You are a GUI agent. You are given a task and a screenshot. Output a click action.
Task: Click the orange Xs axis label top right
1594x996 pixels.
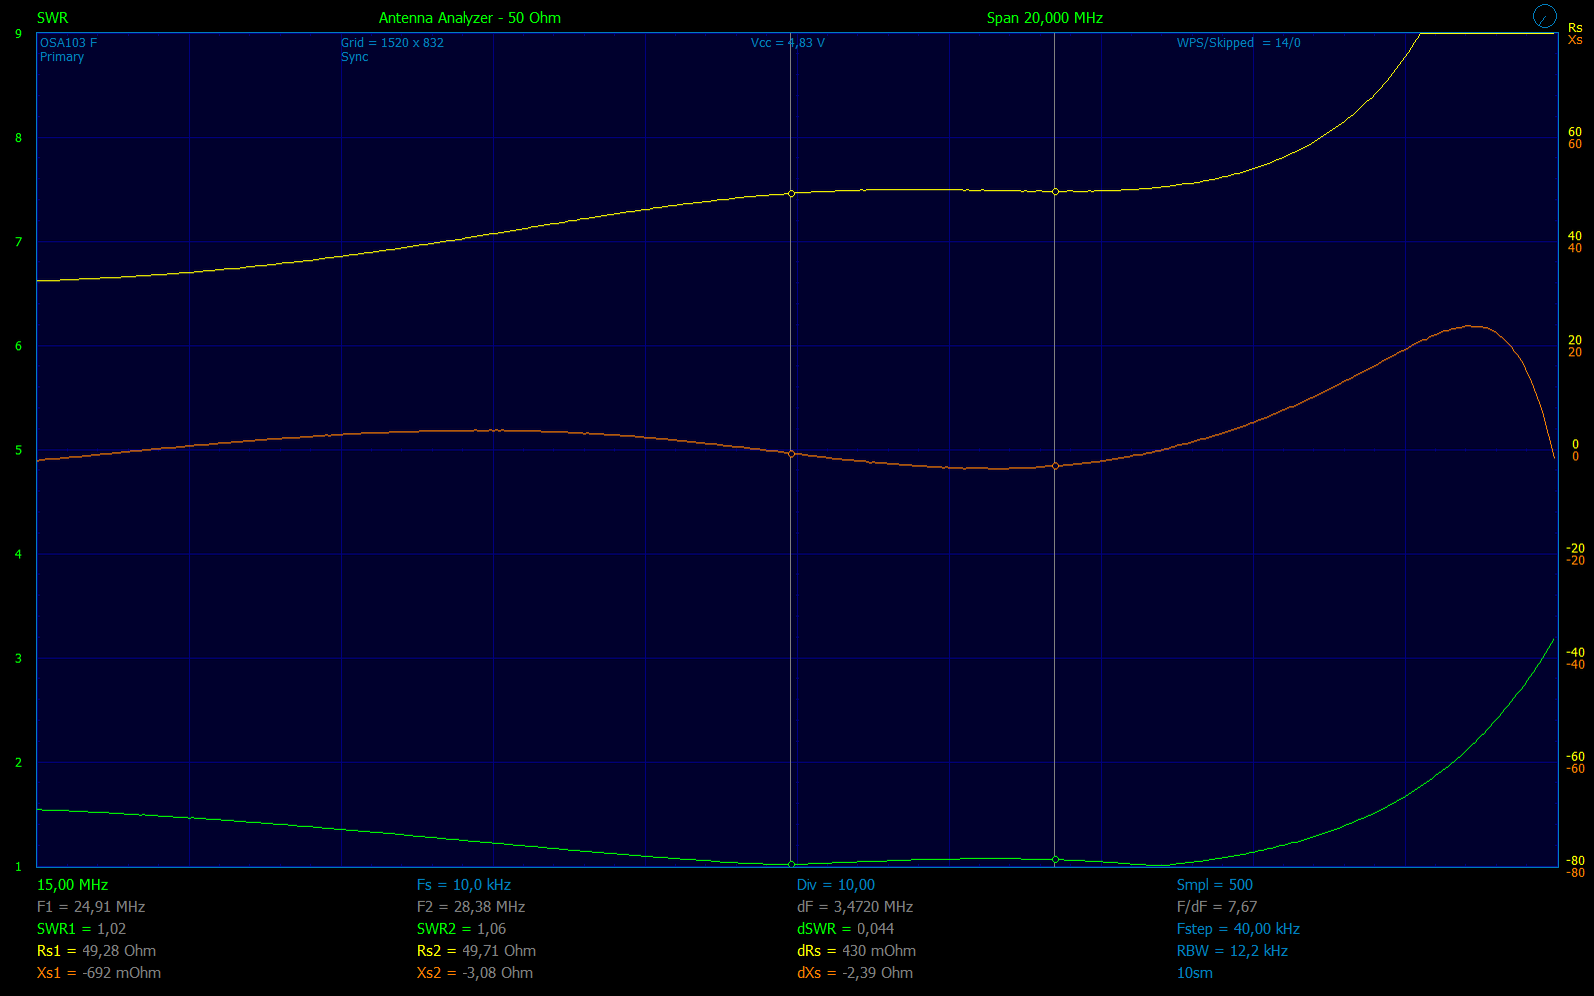(1575, 40)
